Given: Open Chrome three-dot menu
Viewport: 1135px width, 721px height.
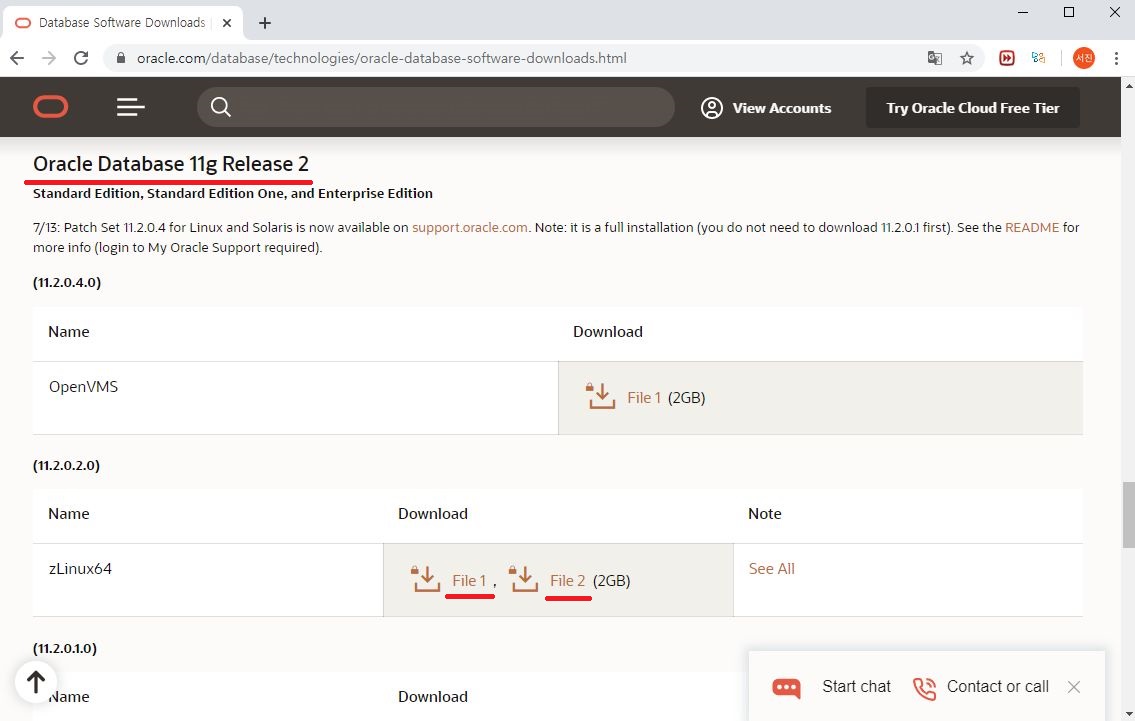Looking at the screenshot, I should pos(1116,58).
